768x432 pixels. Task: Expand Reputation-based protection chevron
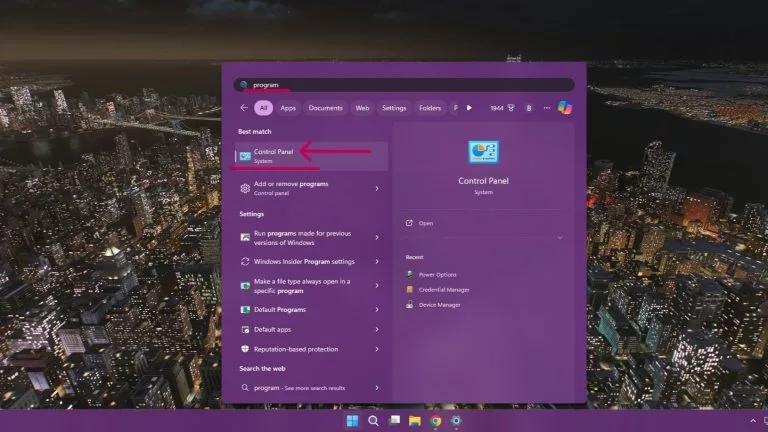click(x=377, y=349)
